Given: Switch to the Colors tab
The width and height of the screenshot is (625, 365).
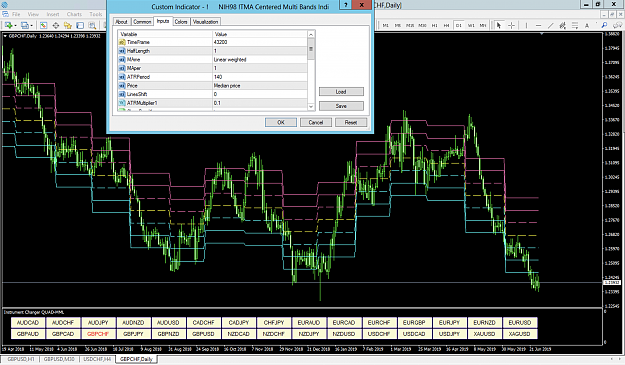Looking at the screenshot, I should [181, 22].
